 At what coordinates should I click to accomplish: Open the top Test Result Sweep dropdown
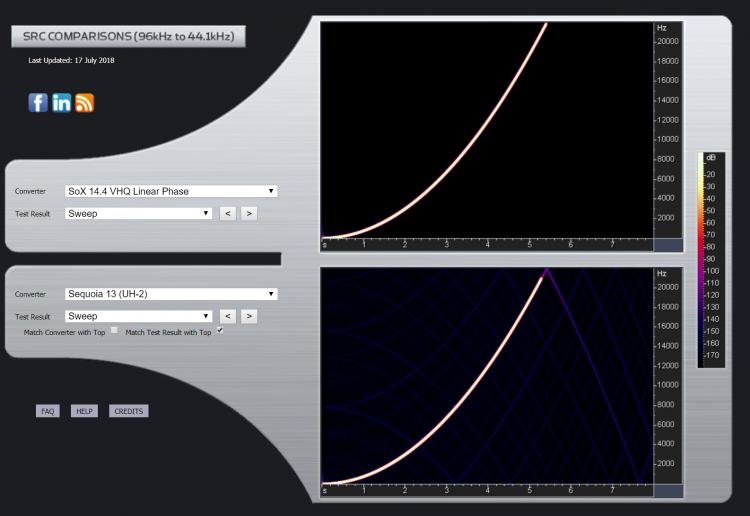[x=138, y=213]
